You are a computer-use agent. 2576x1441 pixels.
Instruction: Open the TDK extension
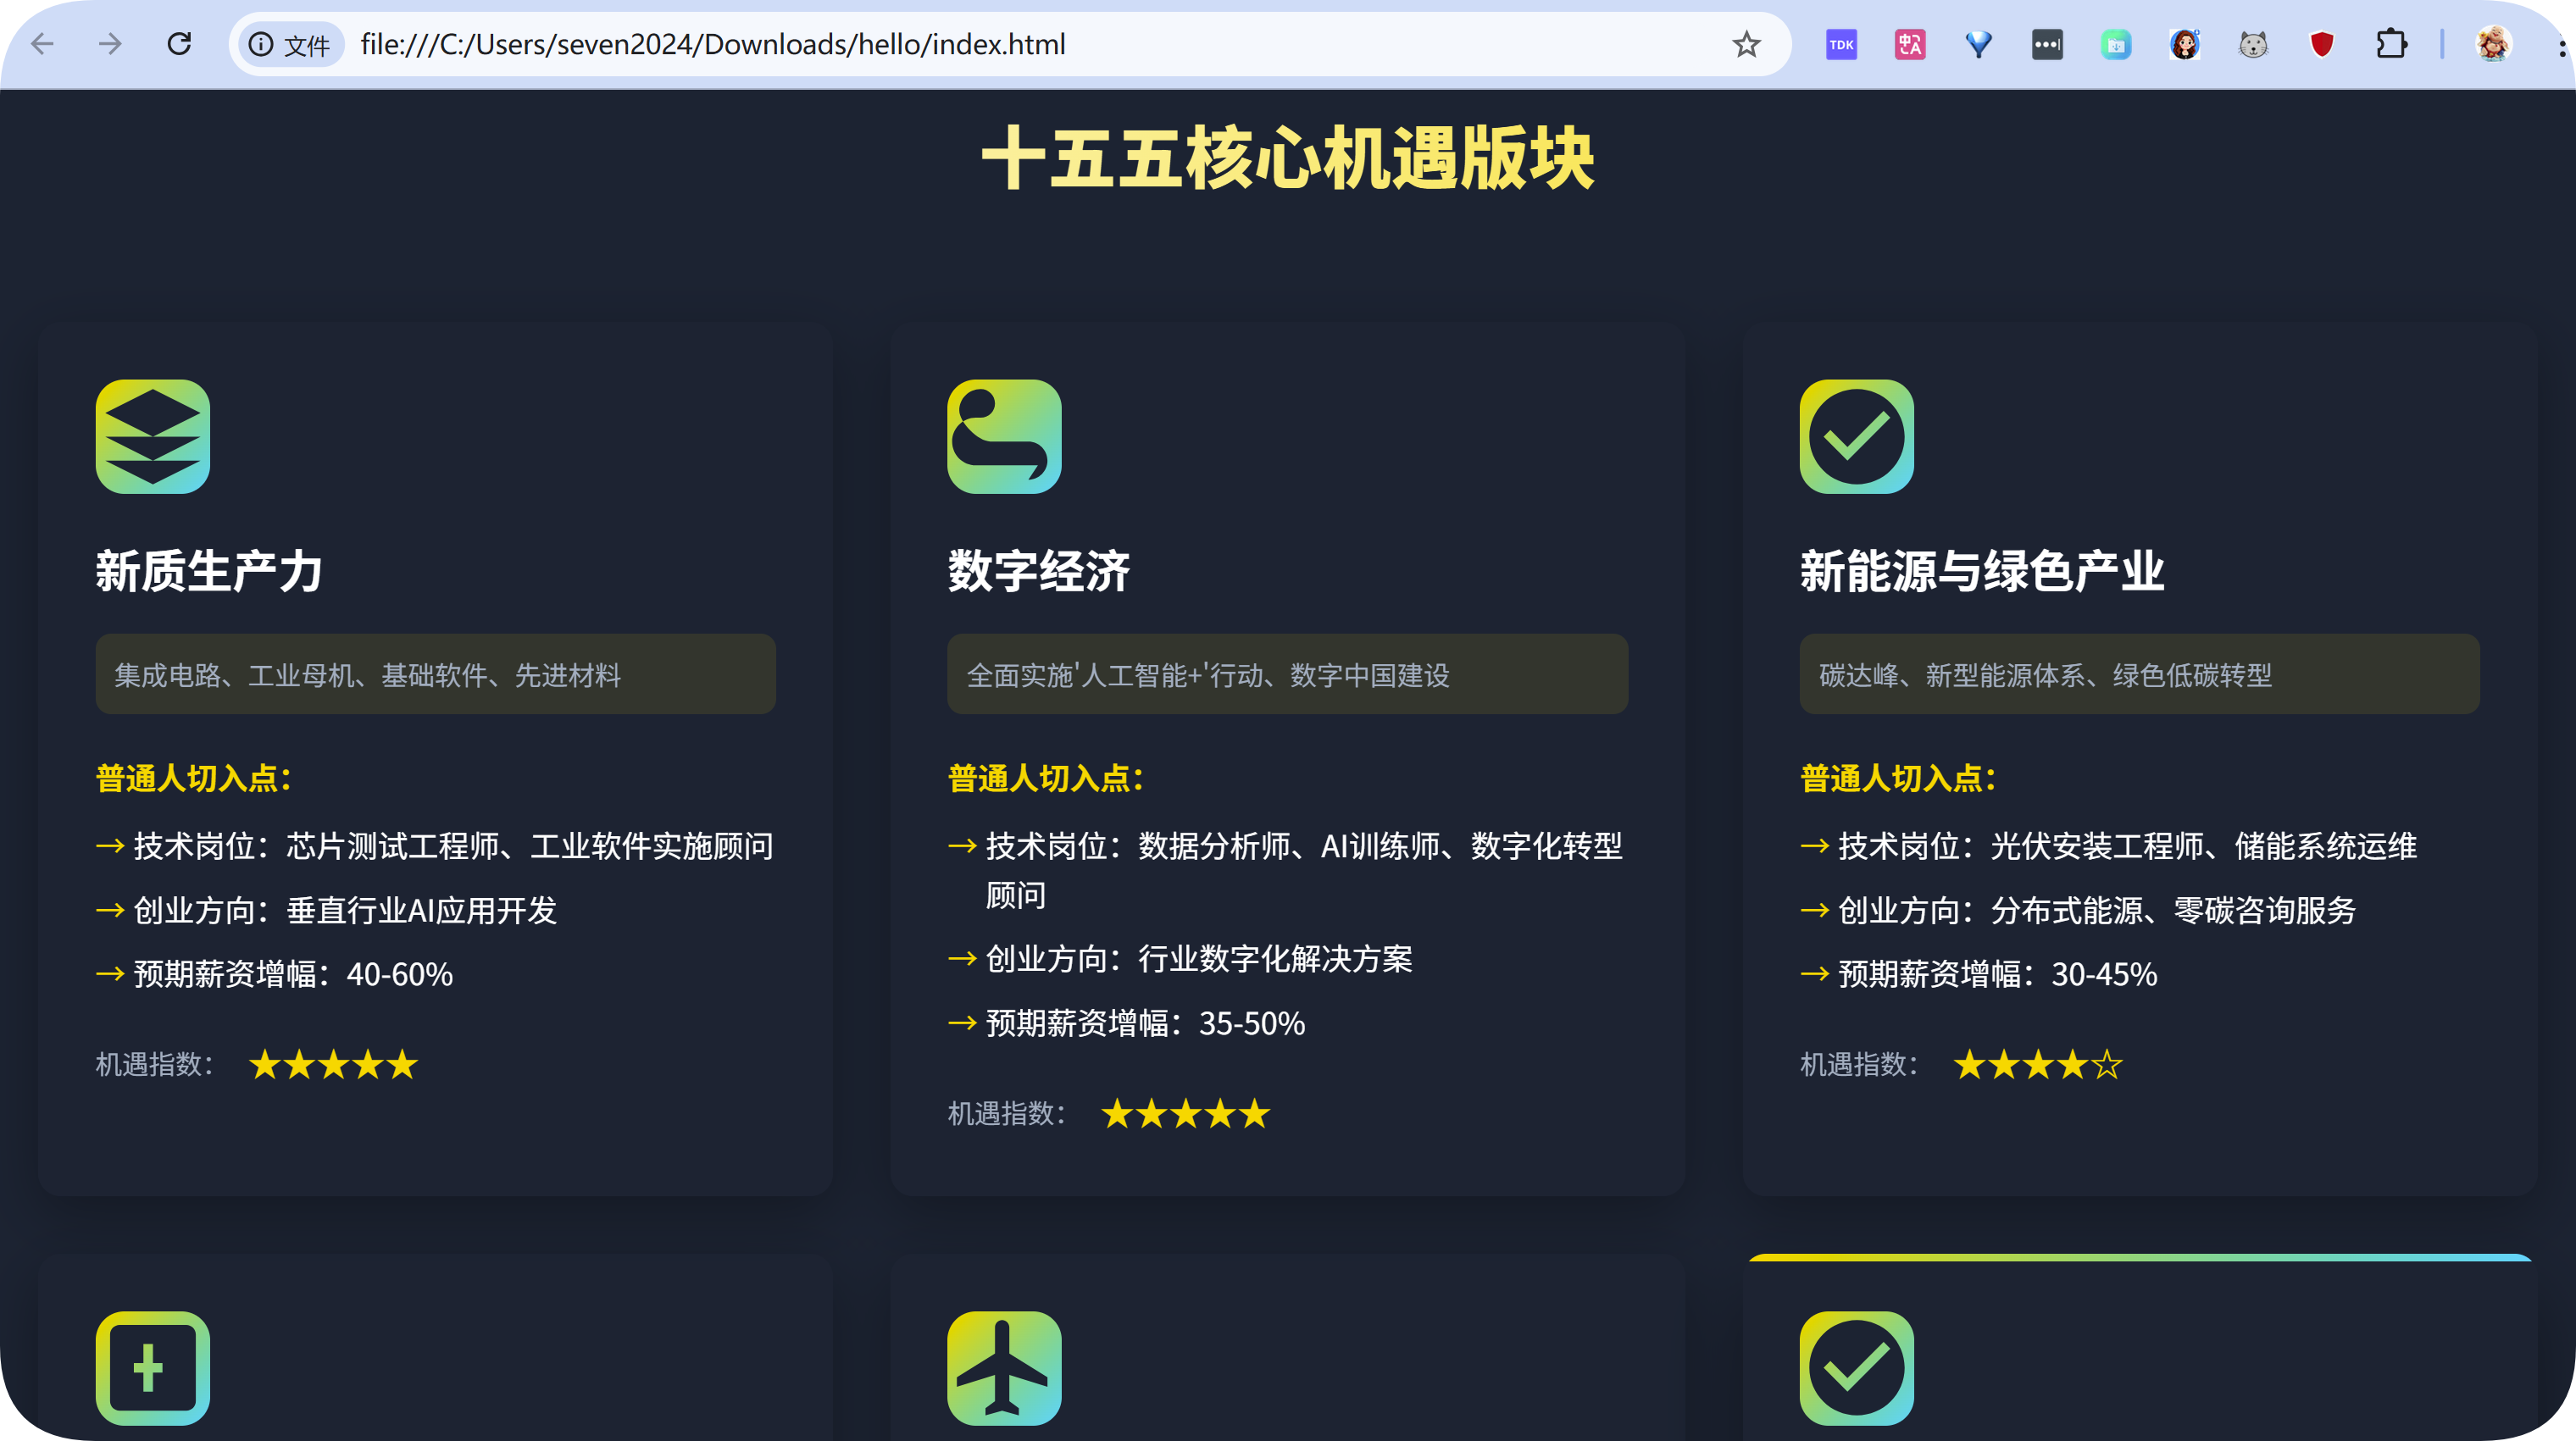coord(1841,44)
